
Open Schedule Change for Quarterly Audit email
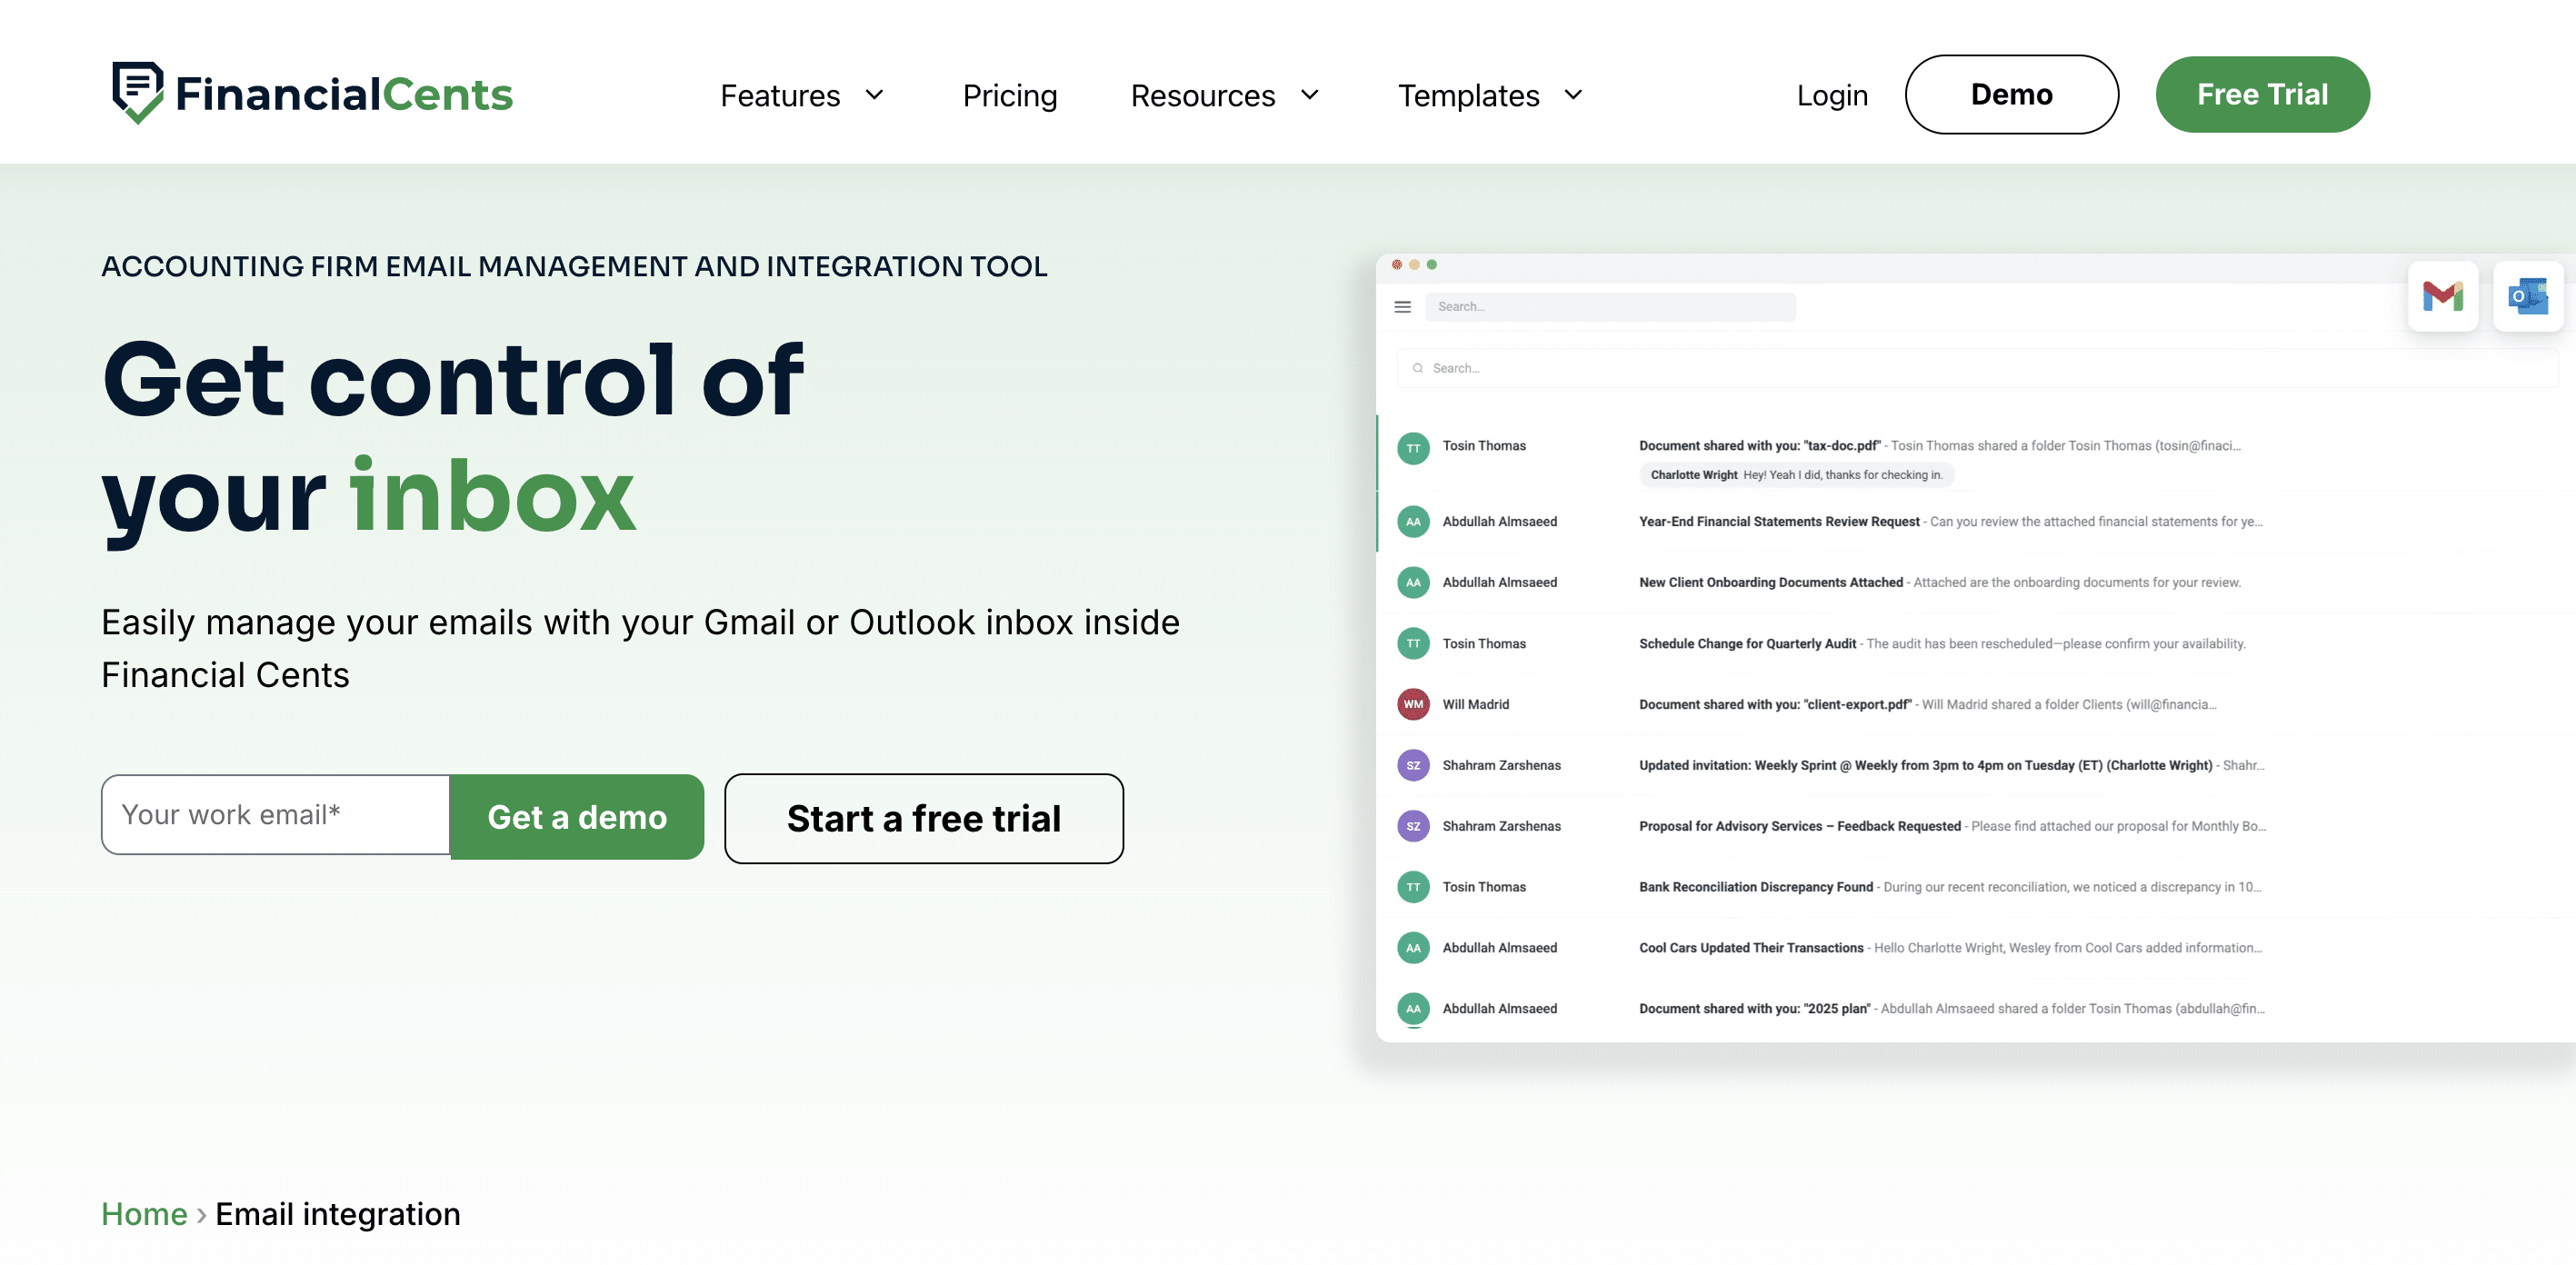(1747, 644)
